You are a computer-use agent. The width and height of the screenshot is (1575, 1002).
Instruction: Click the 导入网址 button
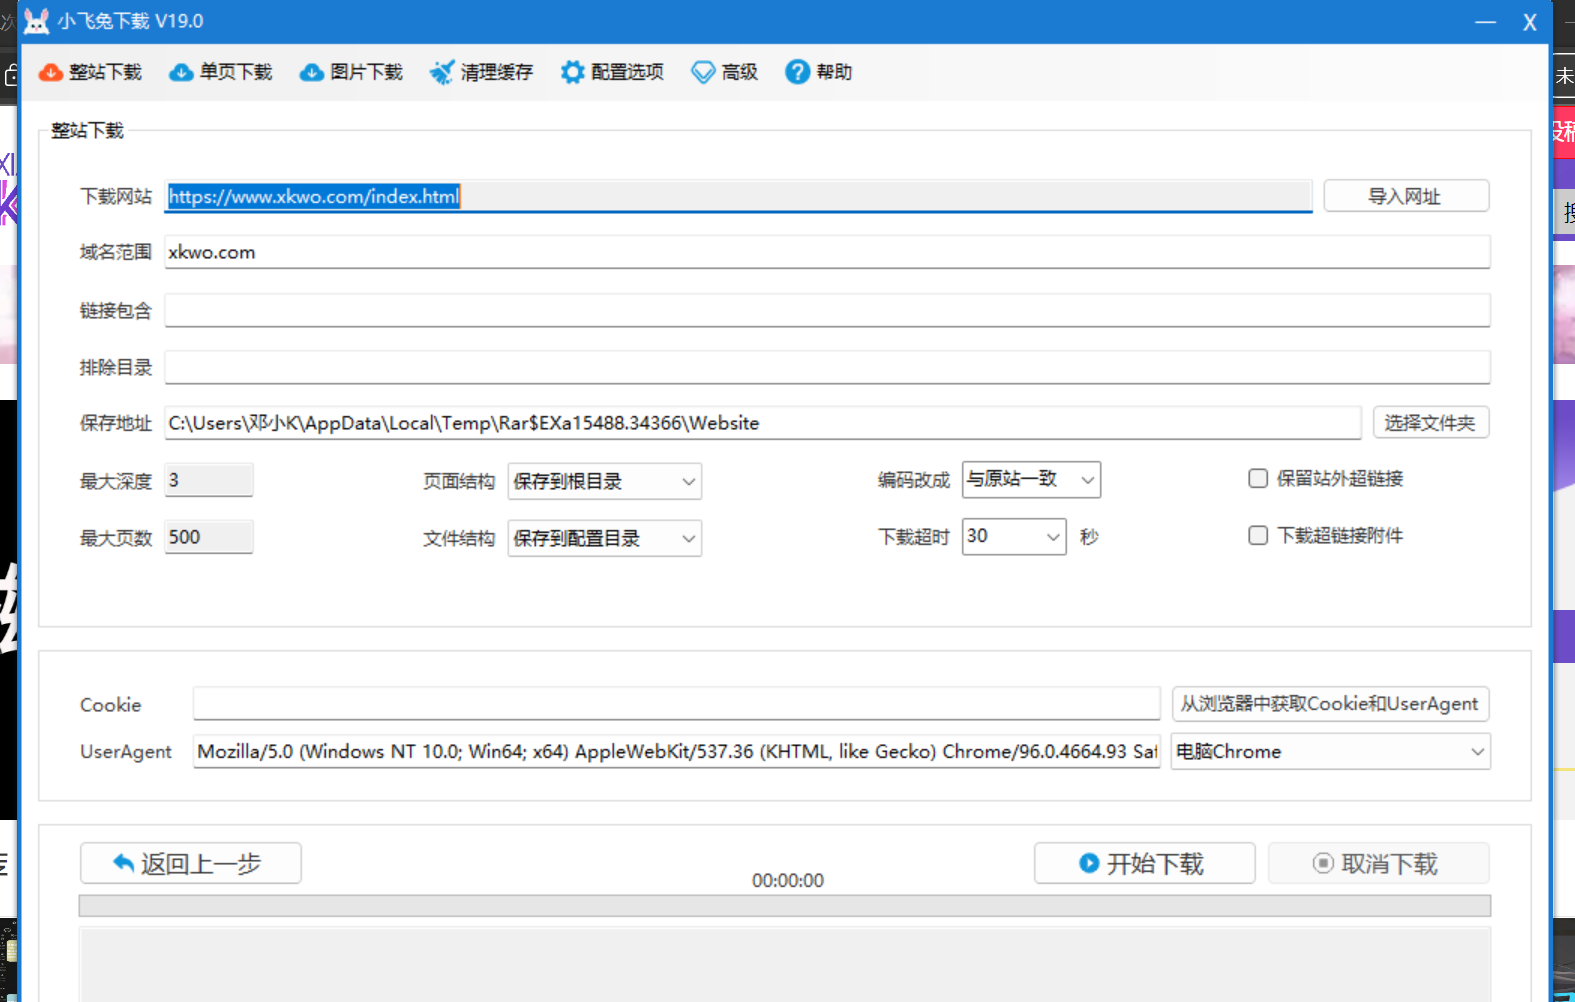(x=1405, y=197)
